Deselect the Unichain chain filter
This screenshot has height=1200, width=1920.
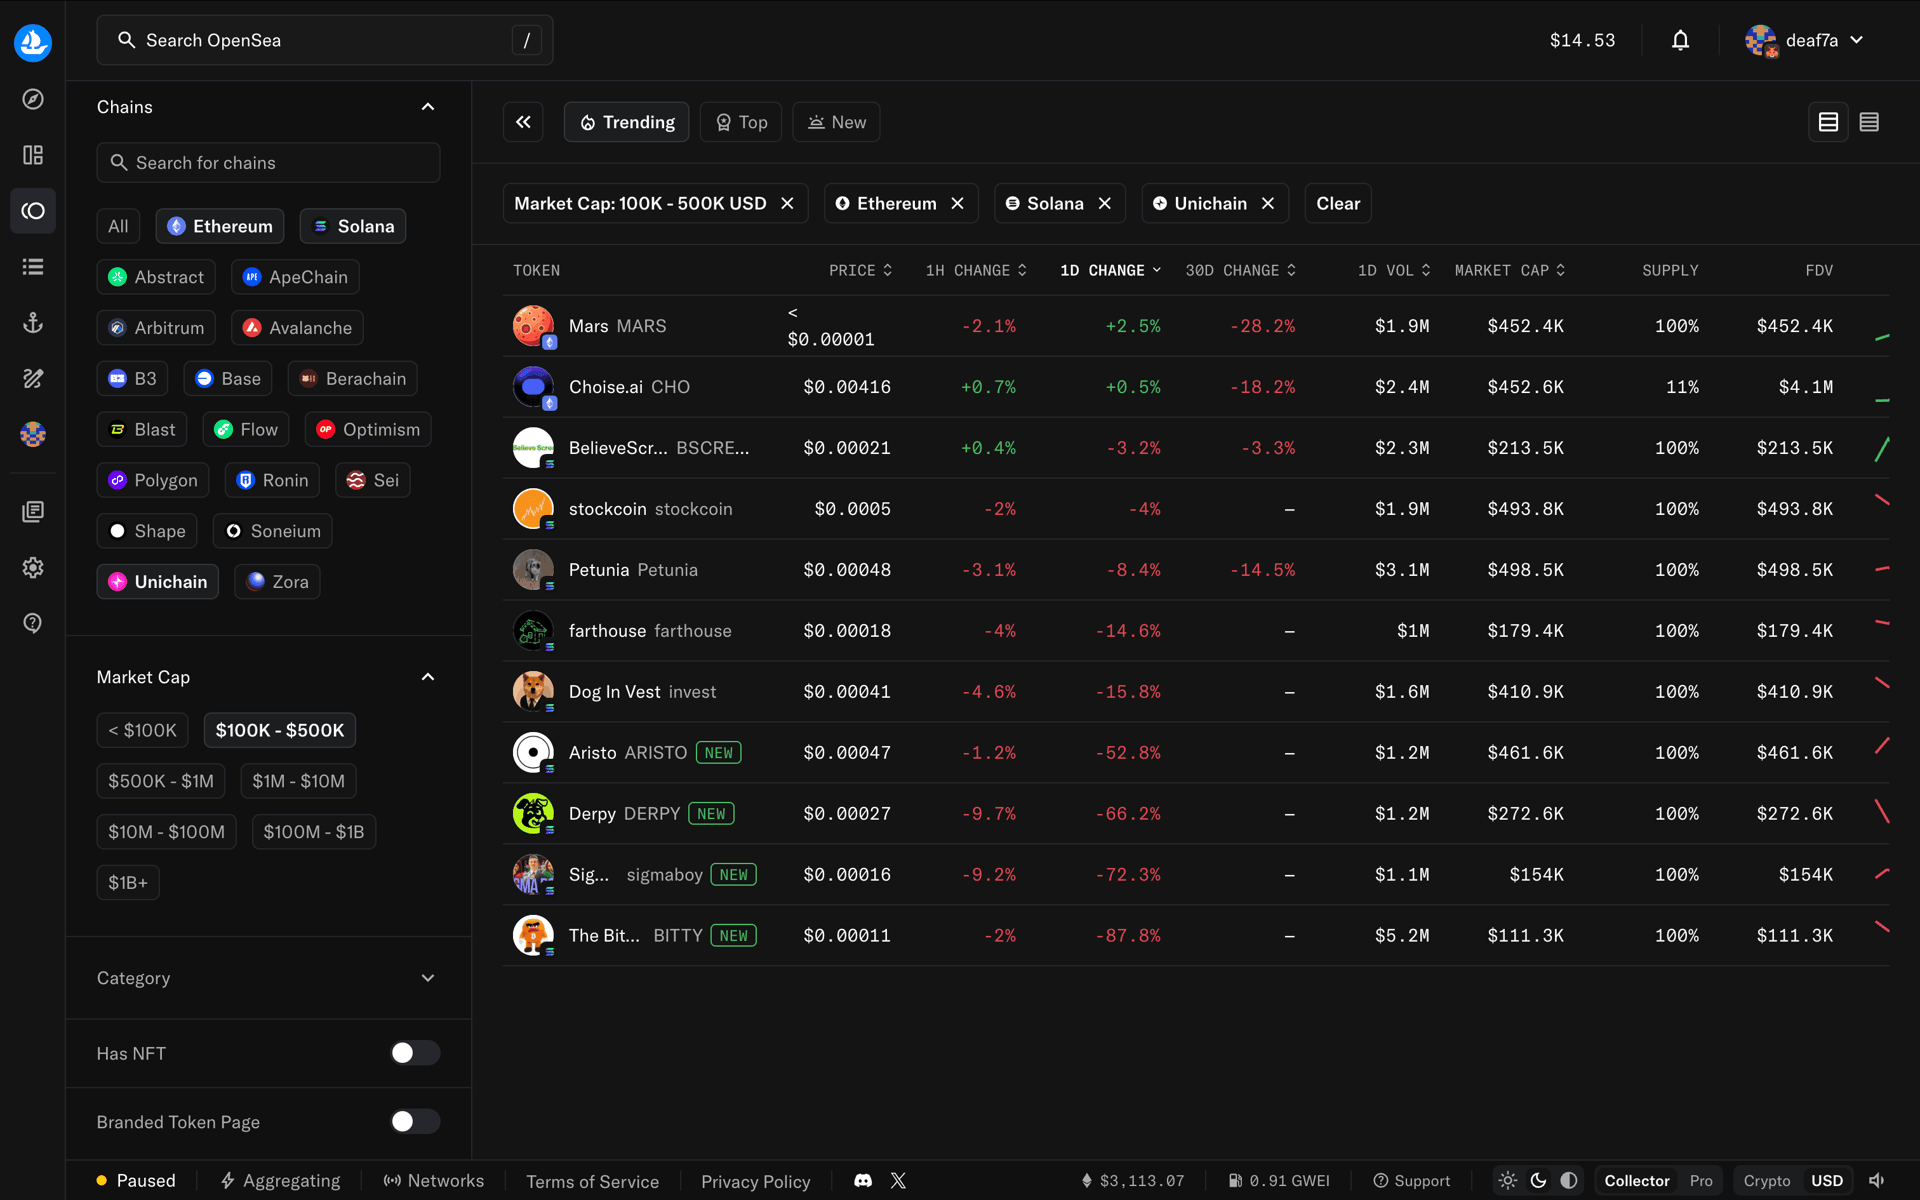tap(158, 582)
